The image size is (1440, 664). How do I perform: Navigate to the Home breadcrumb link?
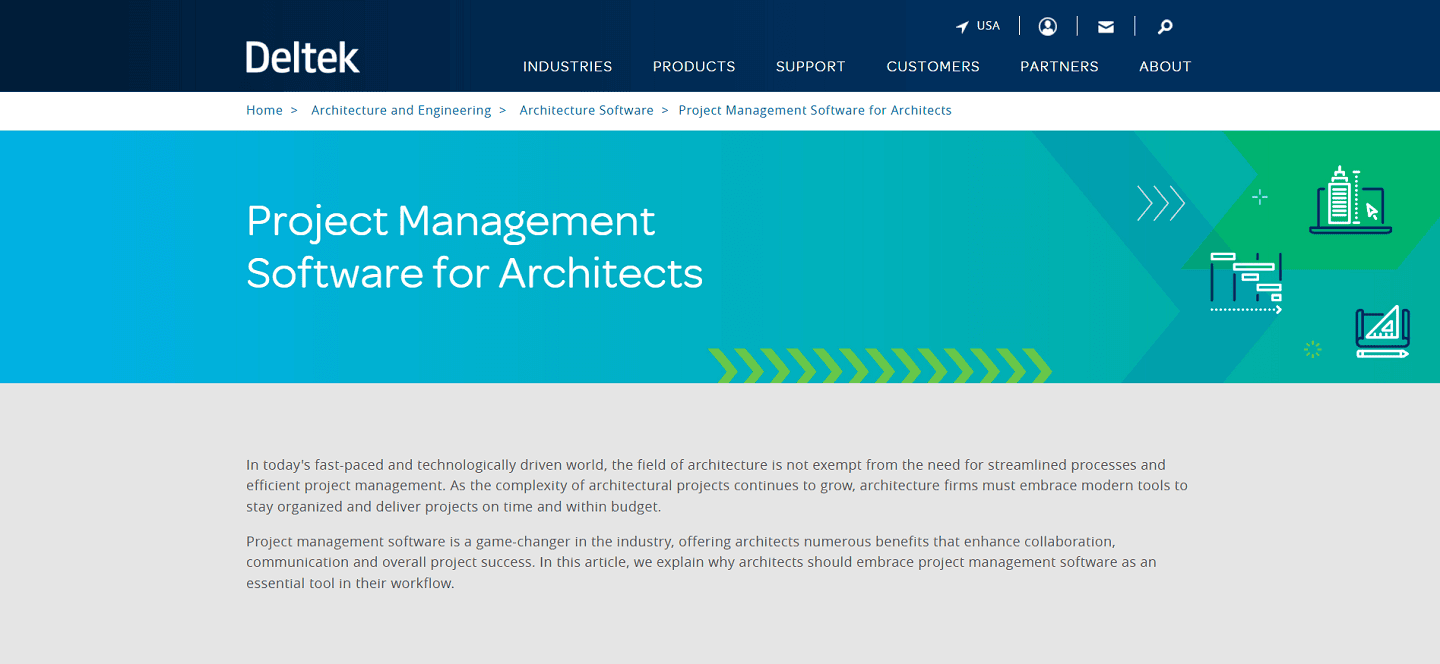tap(264, 110)
